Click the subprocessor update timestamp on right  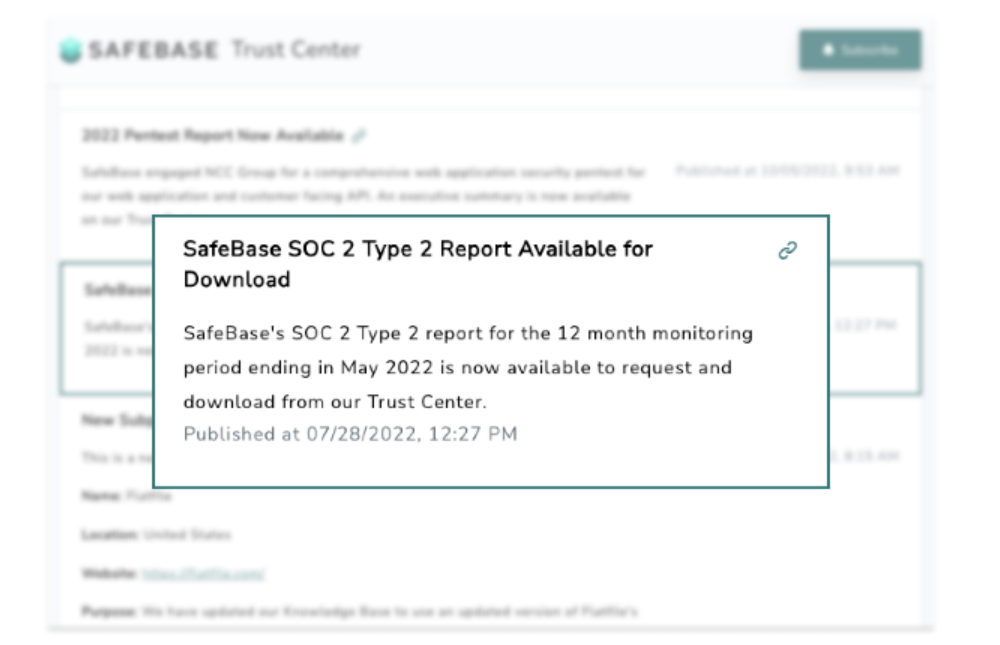[x=866, y=456]
